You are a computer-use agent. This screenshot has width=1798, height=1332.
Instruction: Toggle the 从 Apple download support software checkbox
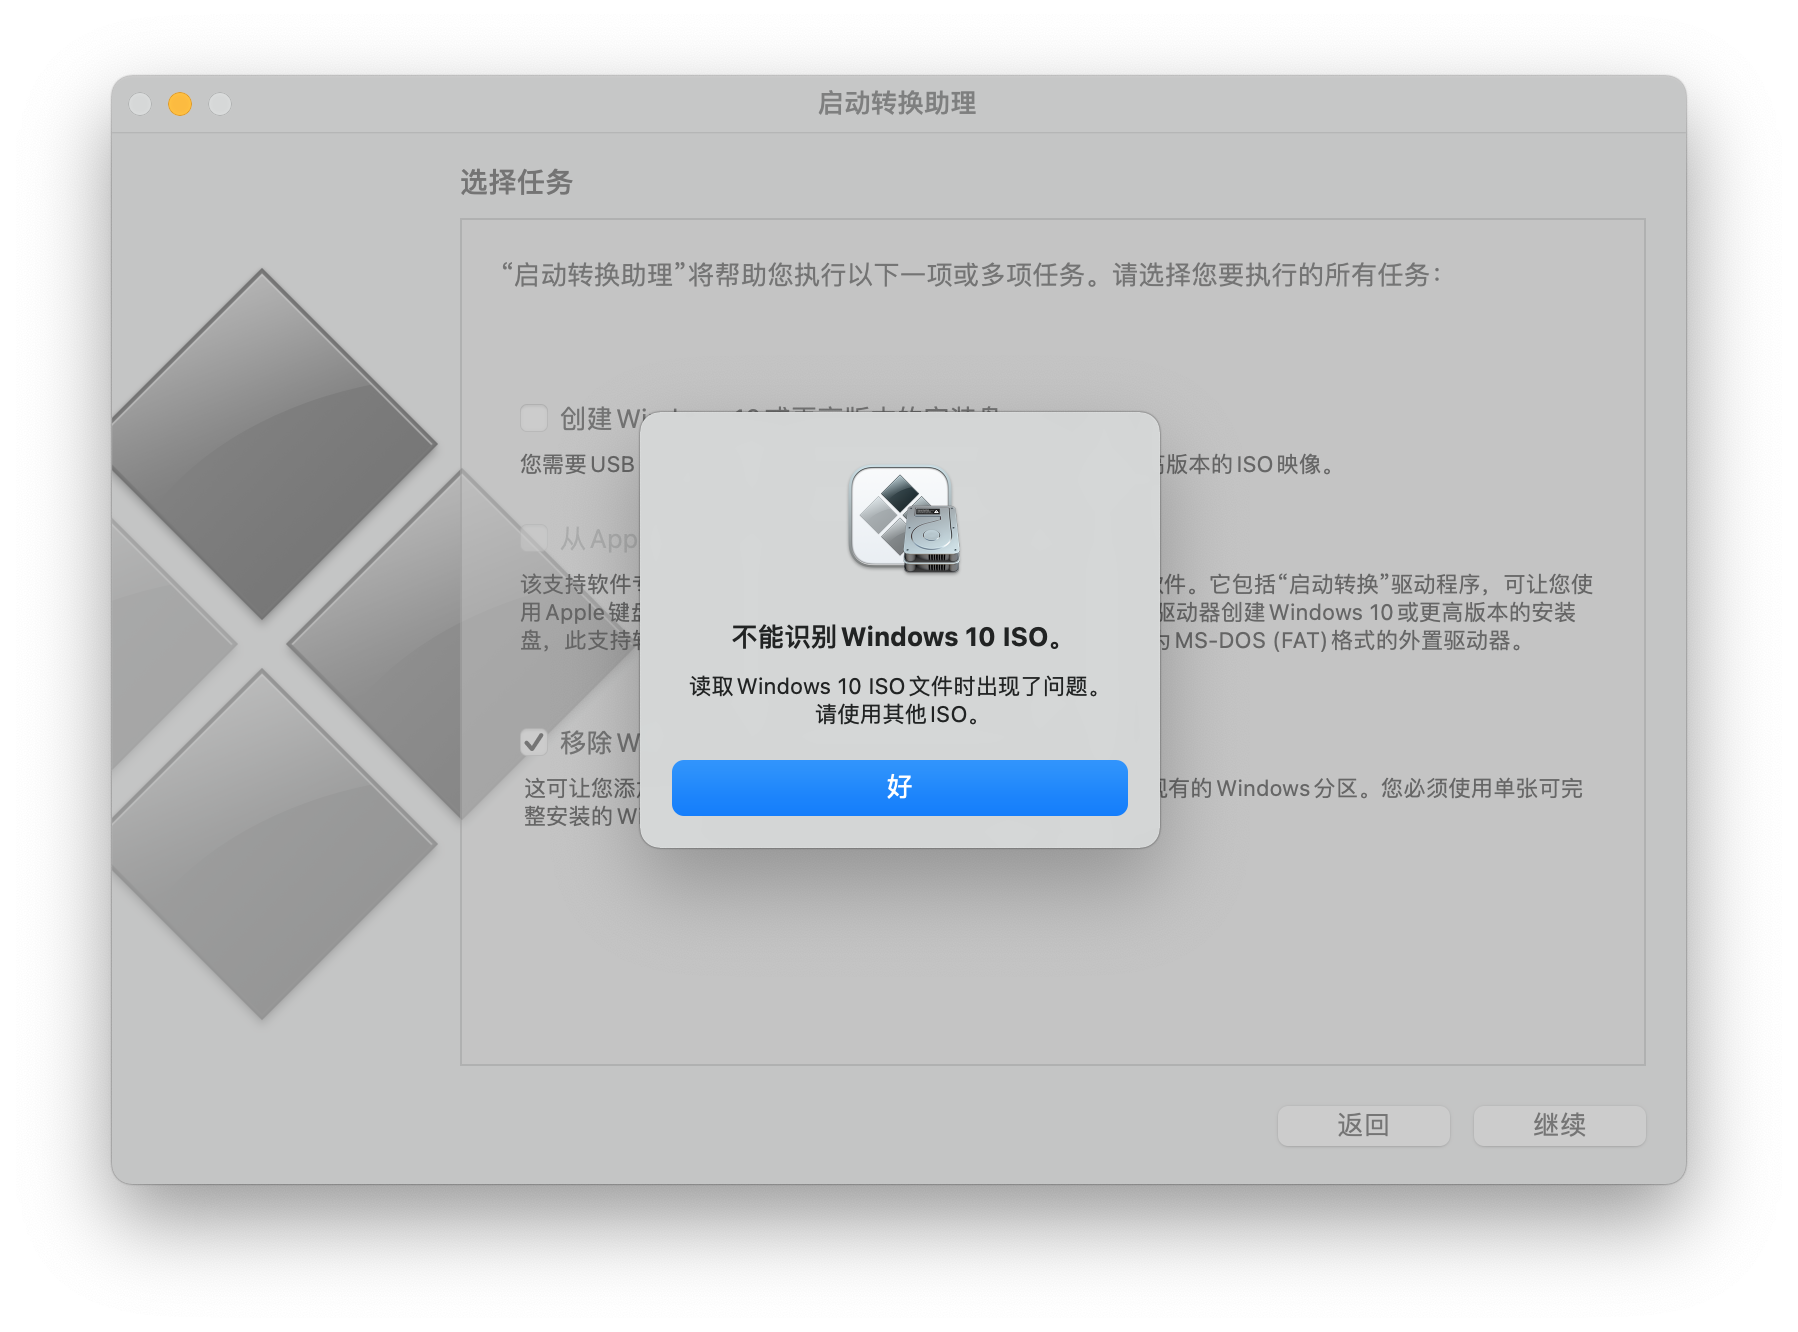[x=534, y=538]
